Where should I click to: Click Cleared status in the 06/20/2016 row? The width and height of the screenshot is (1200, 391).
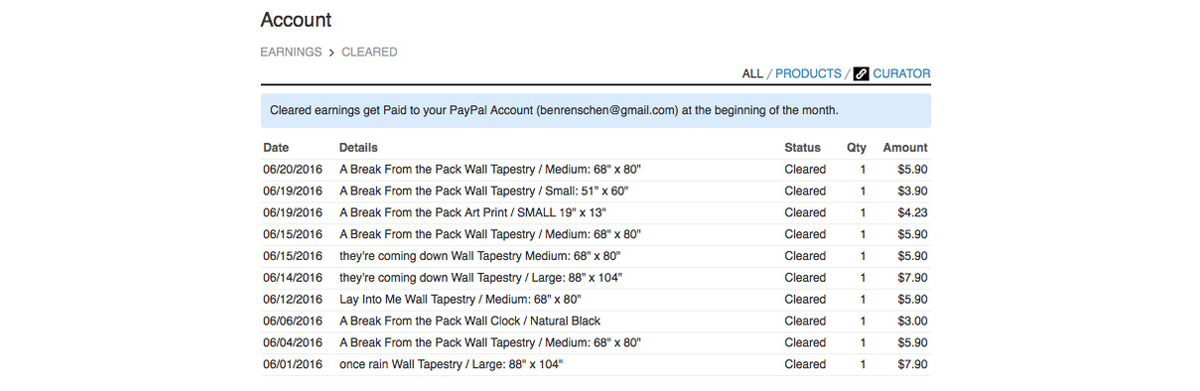tap(805, 170)
